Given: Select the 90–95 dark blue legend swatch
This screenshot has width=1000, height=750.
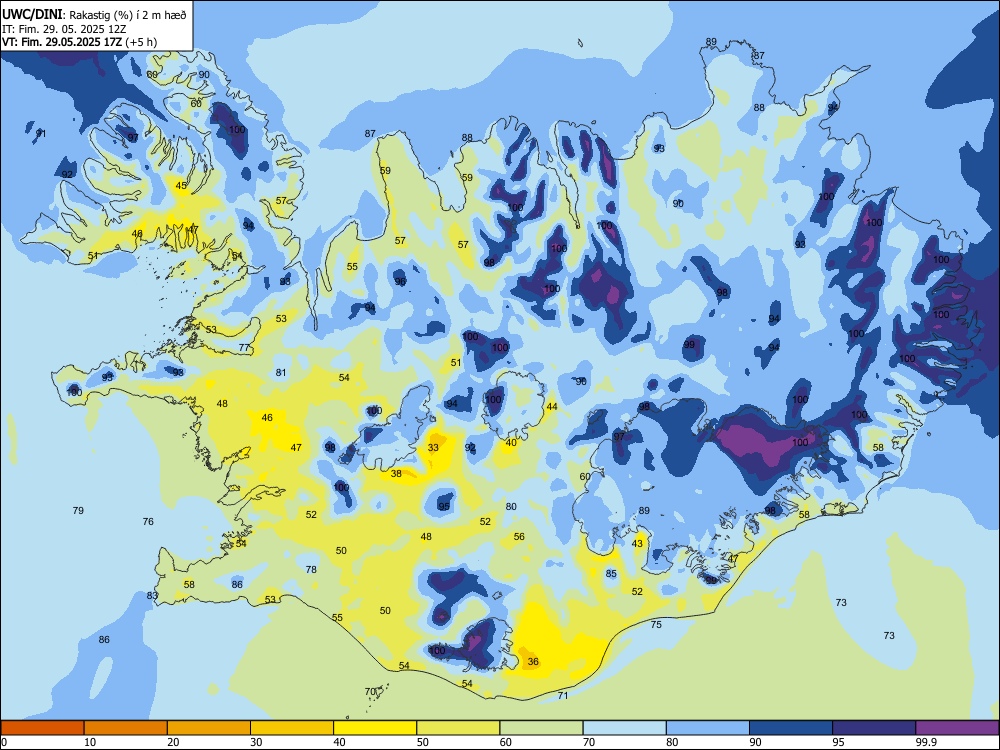Looking at the screenshot, I should [x=791, y=728].
